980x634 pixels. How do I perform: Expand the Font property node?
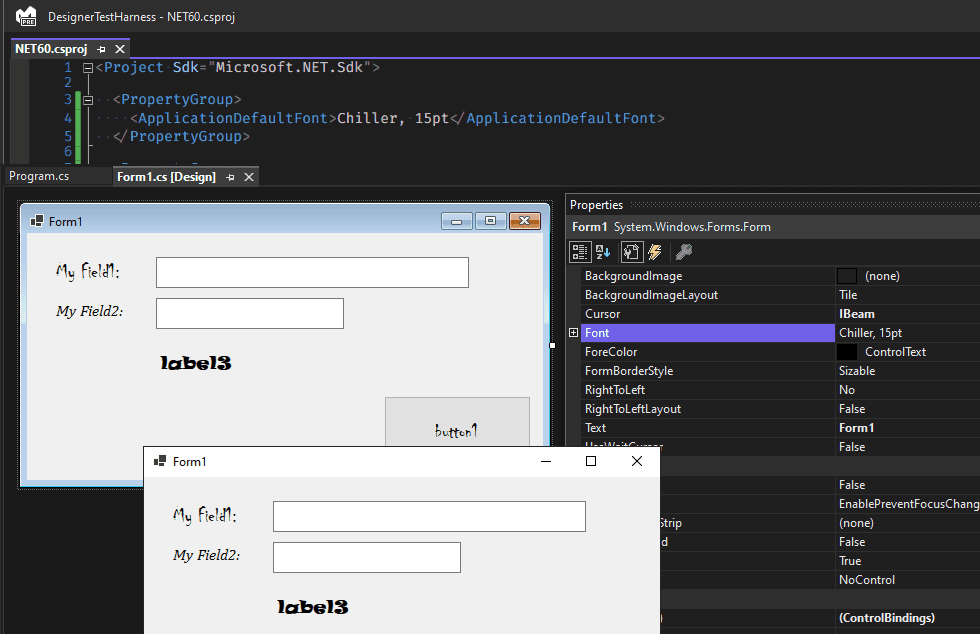click(x=573, y=333)
